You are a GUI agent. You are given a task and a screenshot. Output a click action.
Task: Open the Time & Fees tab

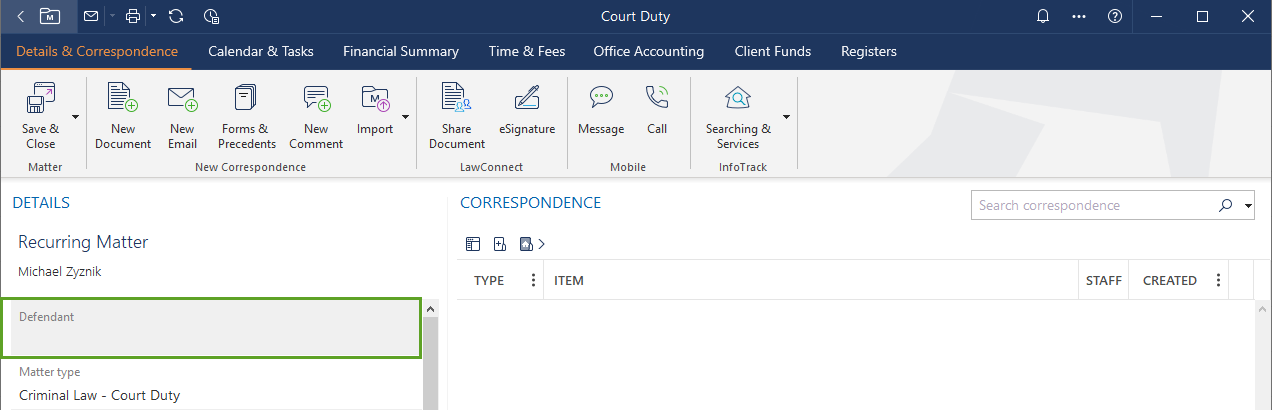tap(526, 51)
